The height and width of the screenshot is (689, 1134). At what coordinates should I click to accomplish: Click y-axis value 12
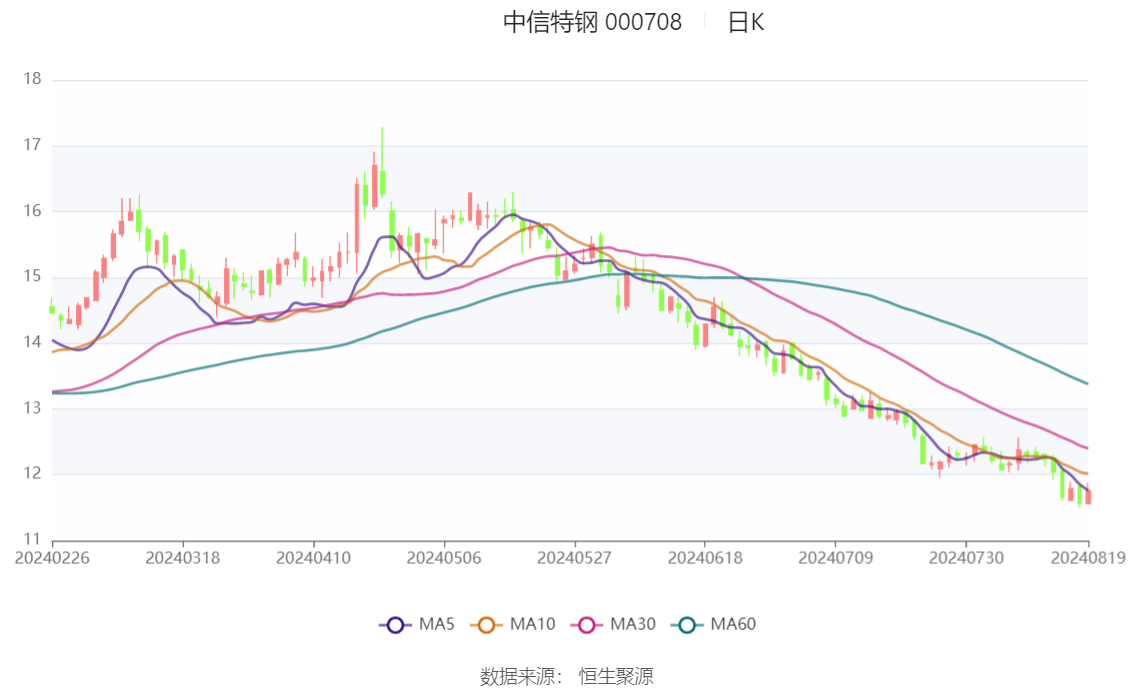tap(32, 474)
